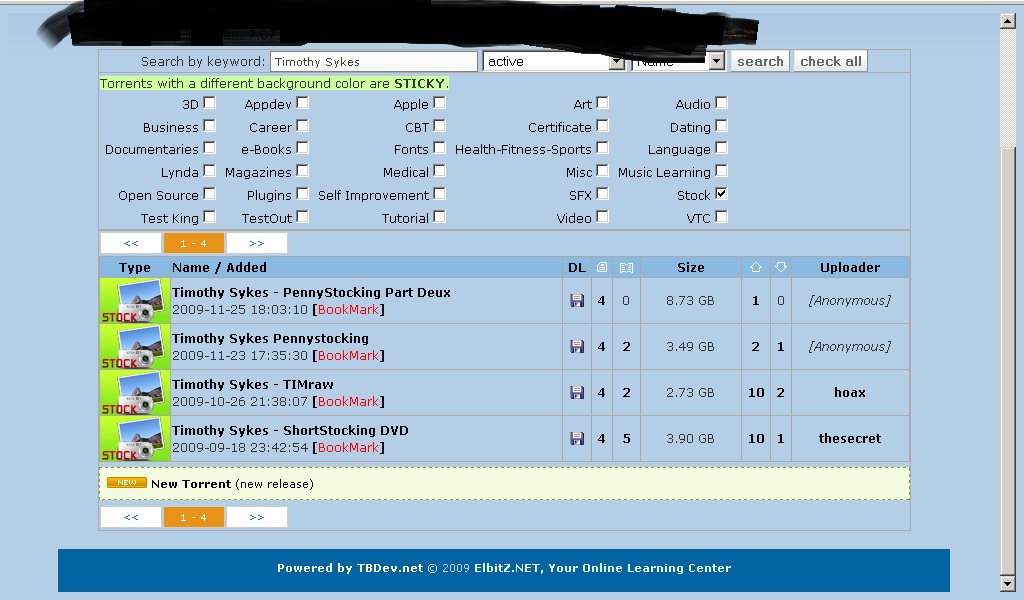Go to next page in top pager
The height and width of the screenshot is (600, 1024).
257,243
